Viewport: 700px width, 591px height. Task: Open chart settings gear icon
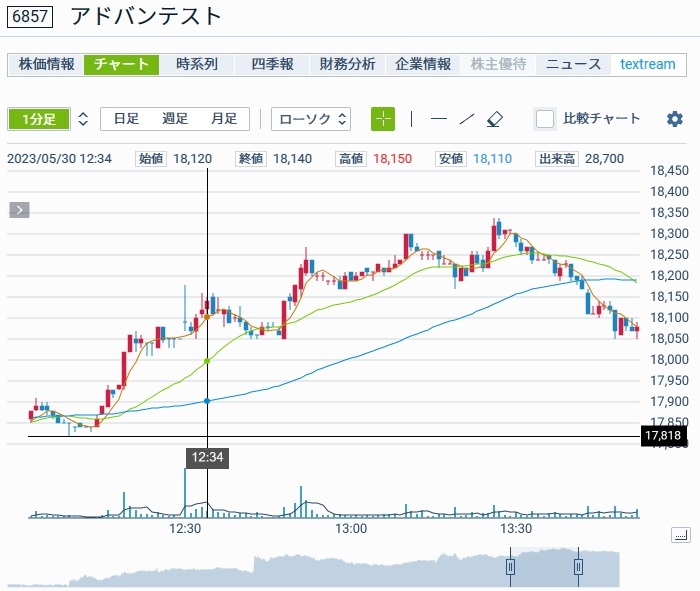[x=675, y=119]
